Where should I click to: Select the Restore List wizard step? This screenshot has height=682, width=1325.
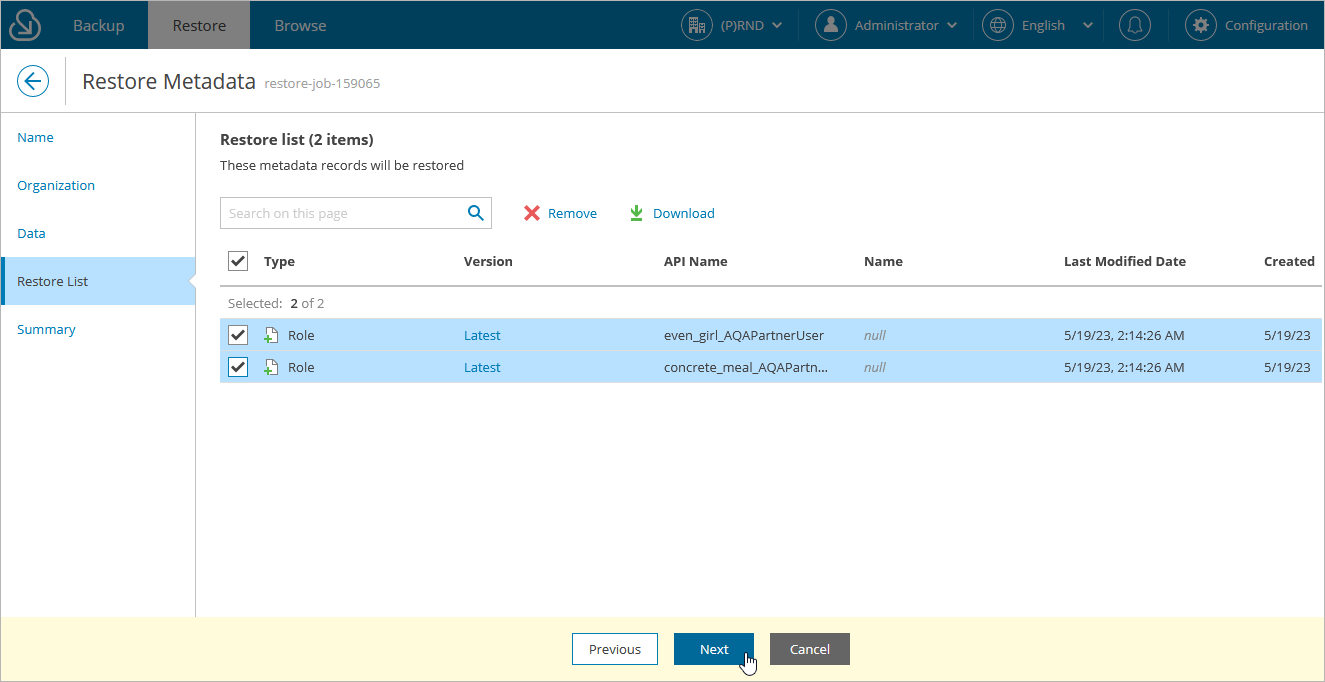pos(98,281)
